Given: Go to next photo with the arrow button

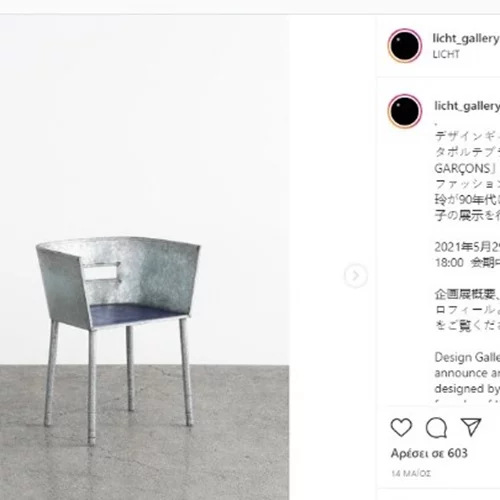Looking at the screenshot, I should (356, 276).
